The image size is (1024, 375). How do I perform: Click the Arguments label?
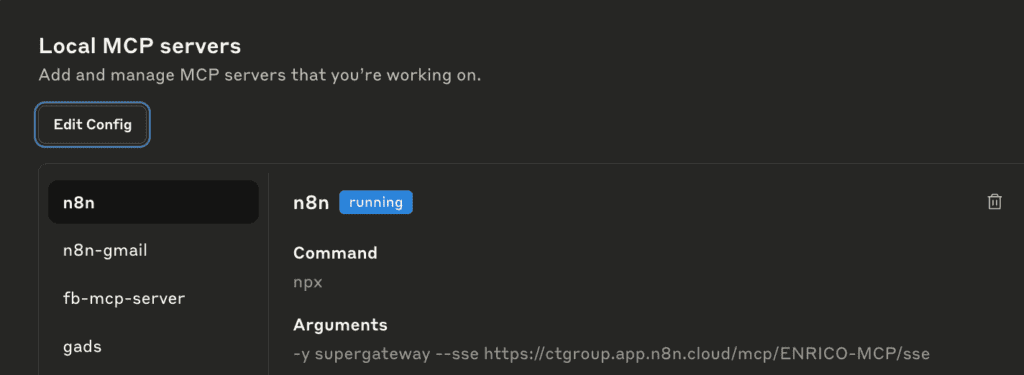tap(340, 325)
